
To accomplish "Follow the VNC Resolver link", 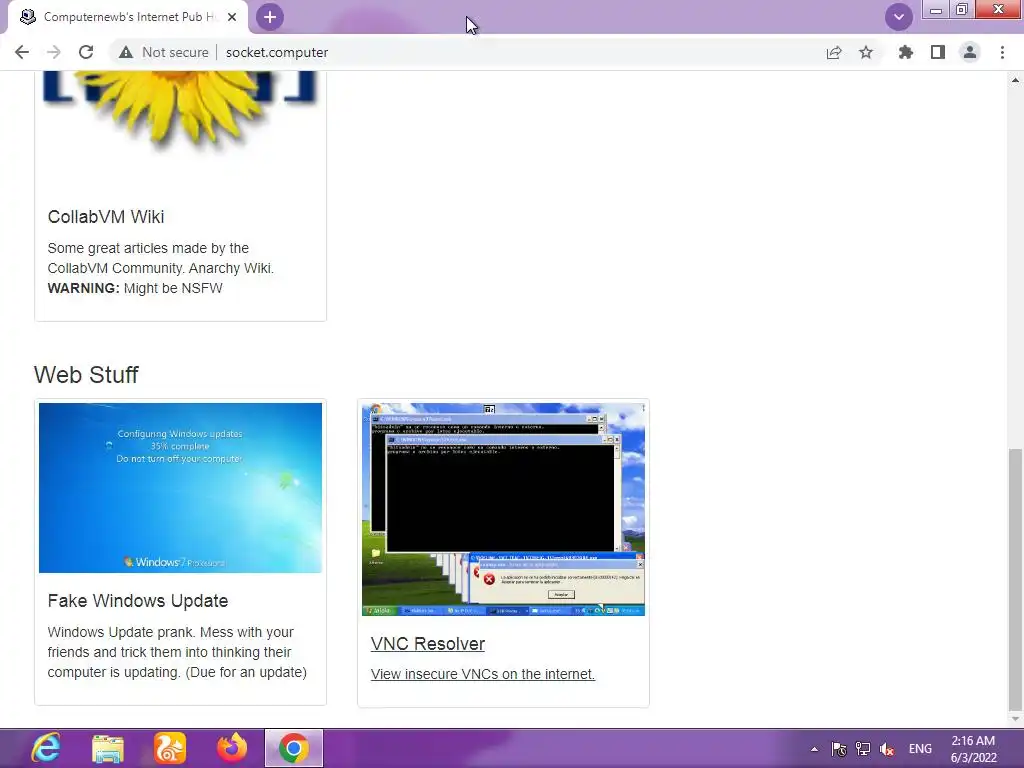I will (428, 644).
